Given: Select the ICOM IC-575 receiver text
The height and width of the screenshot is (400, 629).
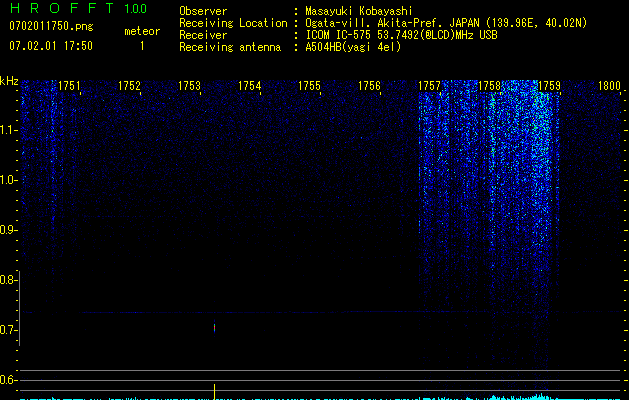Looking at the screenshot, I should click(401, 35).
